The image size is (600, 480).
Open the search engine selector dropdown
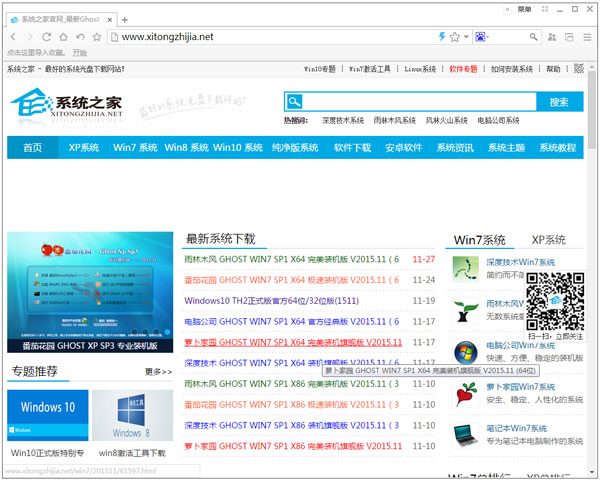tap(484, 37)
